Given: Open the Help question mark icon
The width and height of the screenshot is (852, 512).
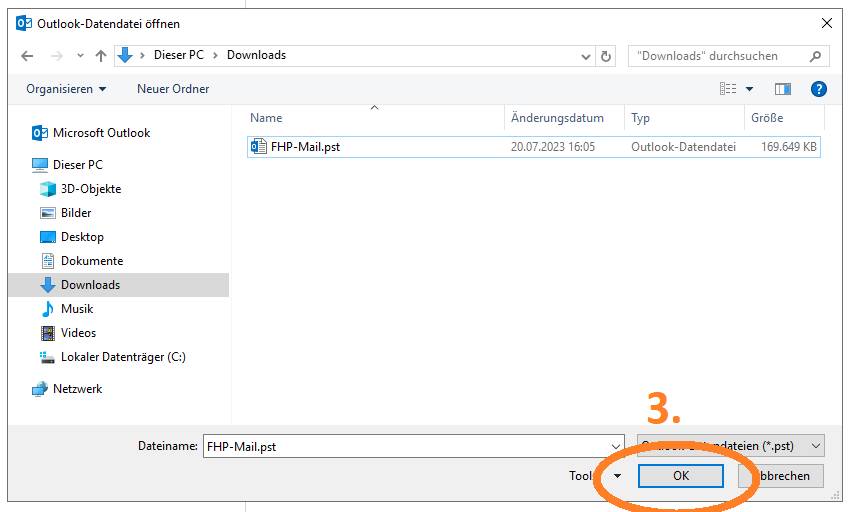Looking at the screenshot, I should tap(818, 89).
